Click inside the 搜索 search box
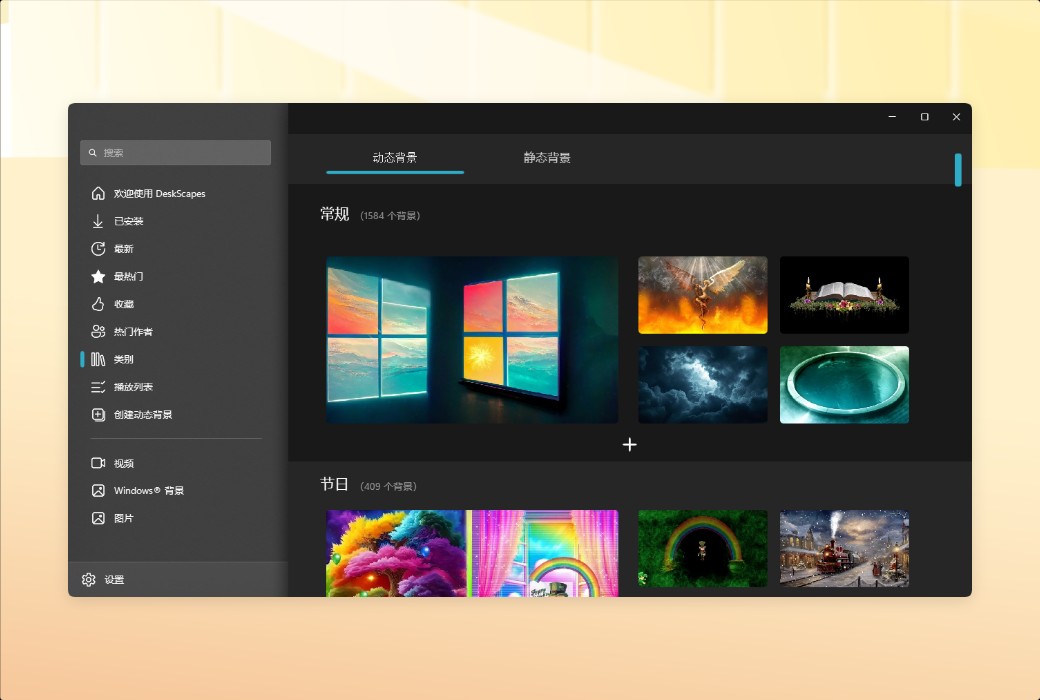This screenshot has height=700, width=1040. coord(175,152)
